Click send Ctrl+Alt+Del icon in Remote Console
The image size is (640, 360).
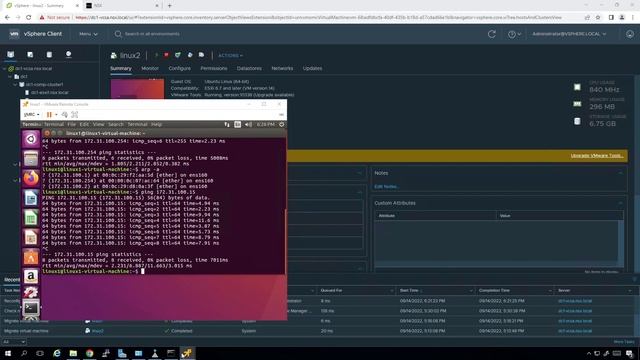click(64, 115)
